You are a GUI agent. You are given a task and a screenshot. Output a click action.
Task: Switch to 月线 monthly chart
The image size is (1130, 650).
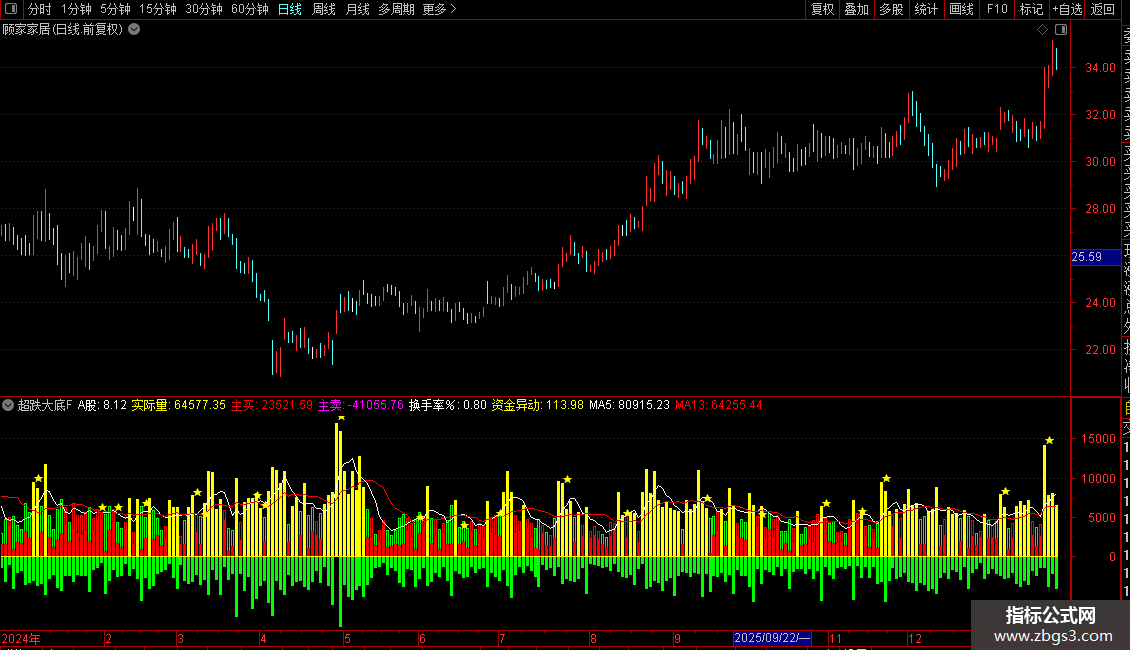point(357,9)
